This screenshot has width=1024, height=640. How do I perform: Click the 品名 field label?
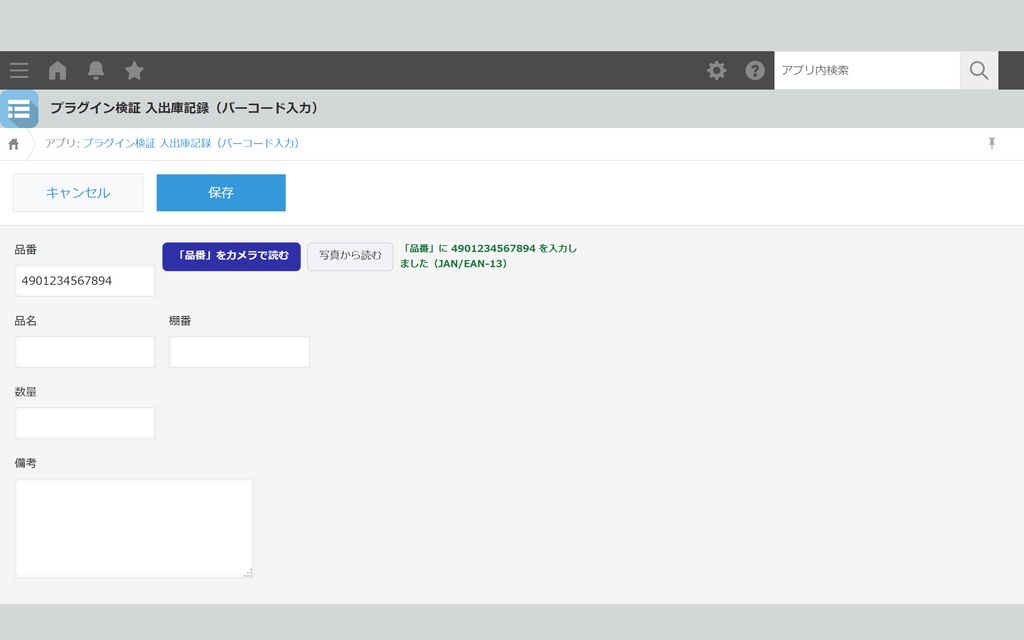(x=25, y=321)
